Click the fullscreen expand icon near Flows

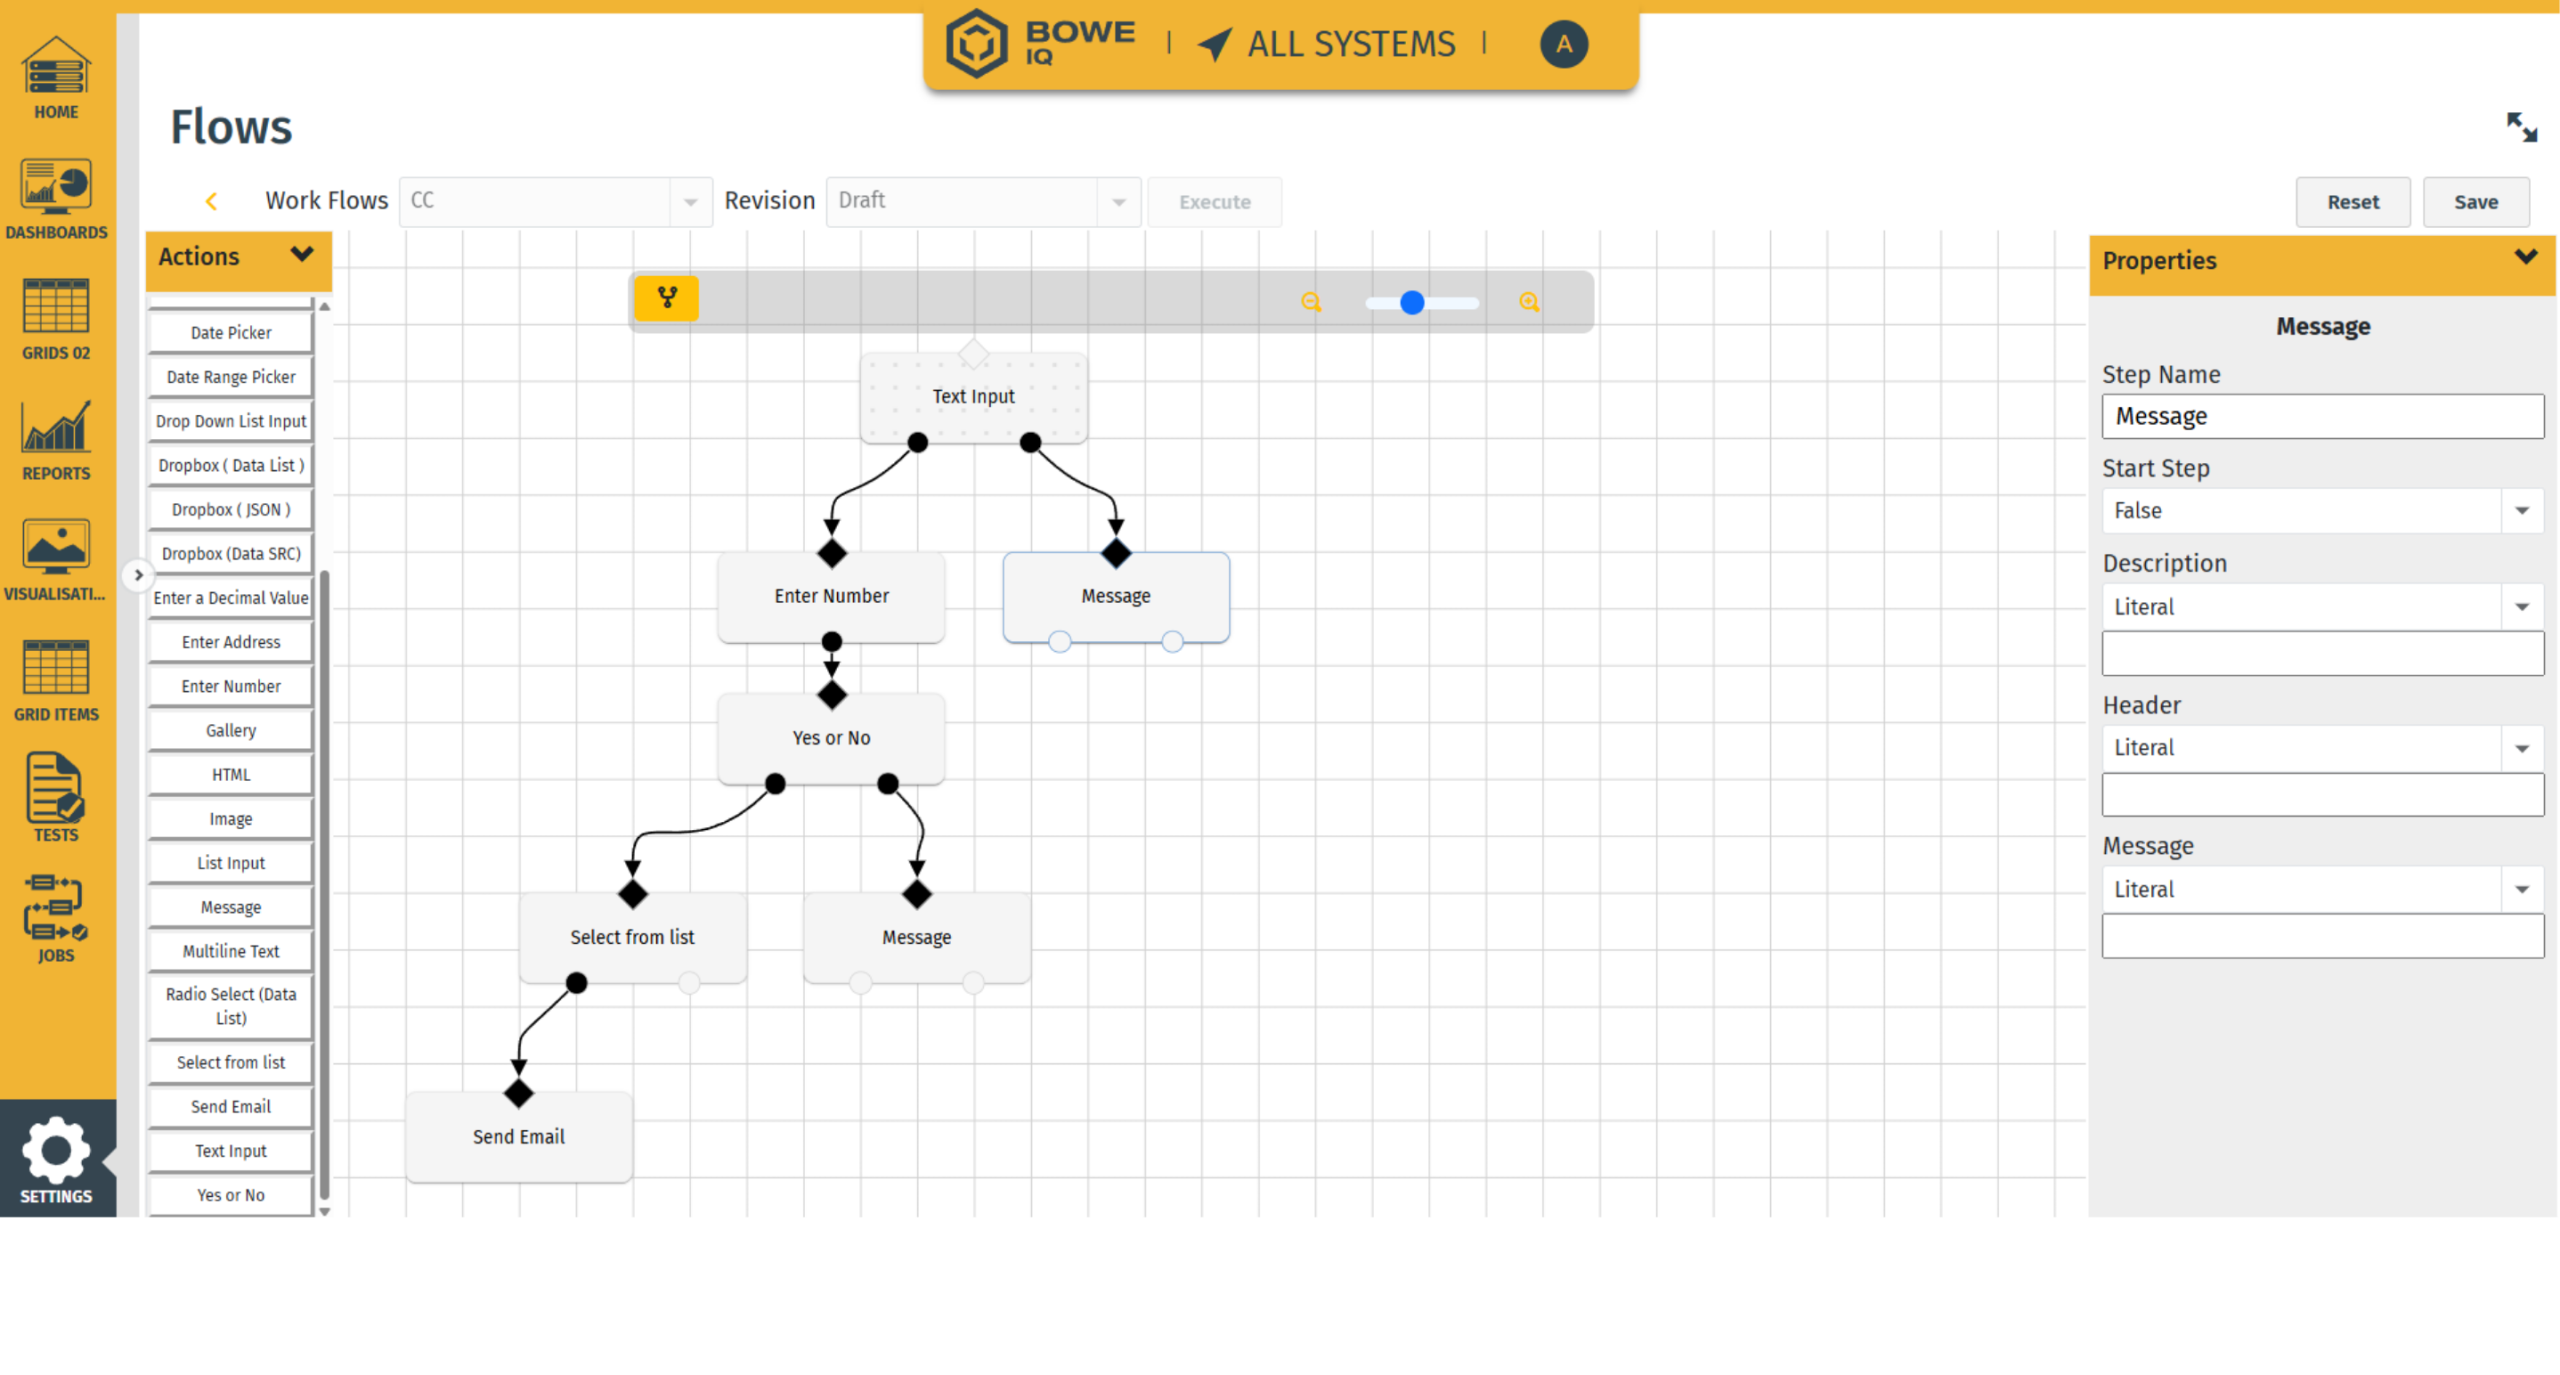pos(2522,127)
